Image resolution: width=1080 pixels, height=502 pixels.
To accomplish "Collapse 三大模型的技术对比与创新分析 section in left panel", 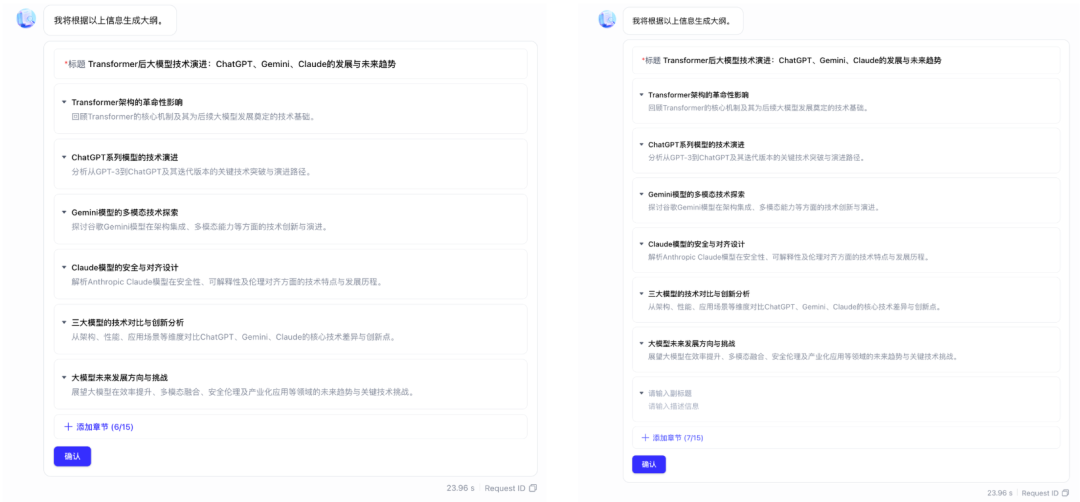I will [x=63, y=322].
